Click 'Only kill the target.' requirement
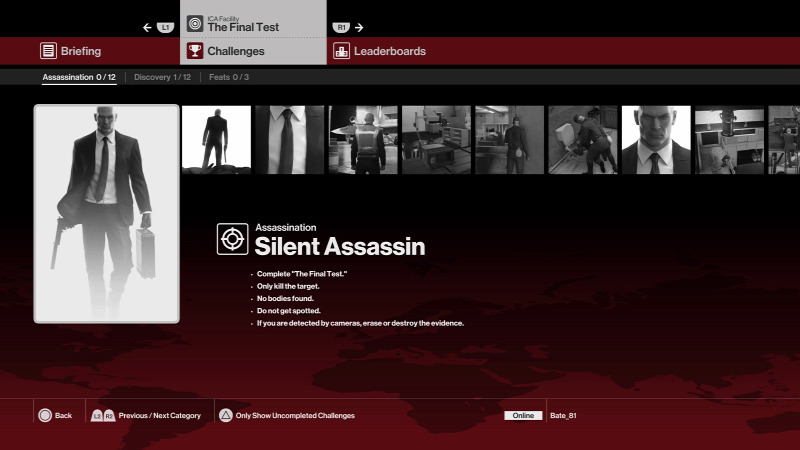The width and height of the screenshot is (800, 450). [288, 286]
